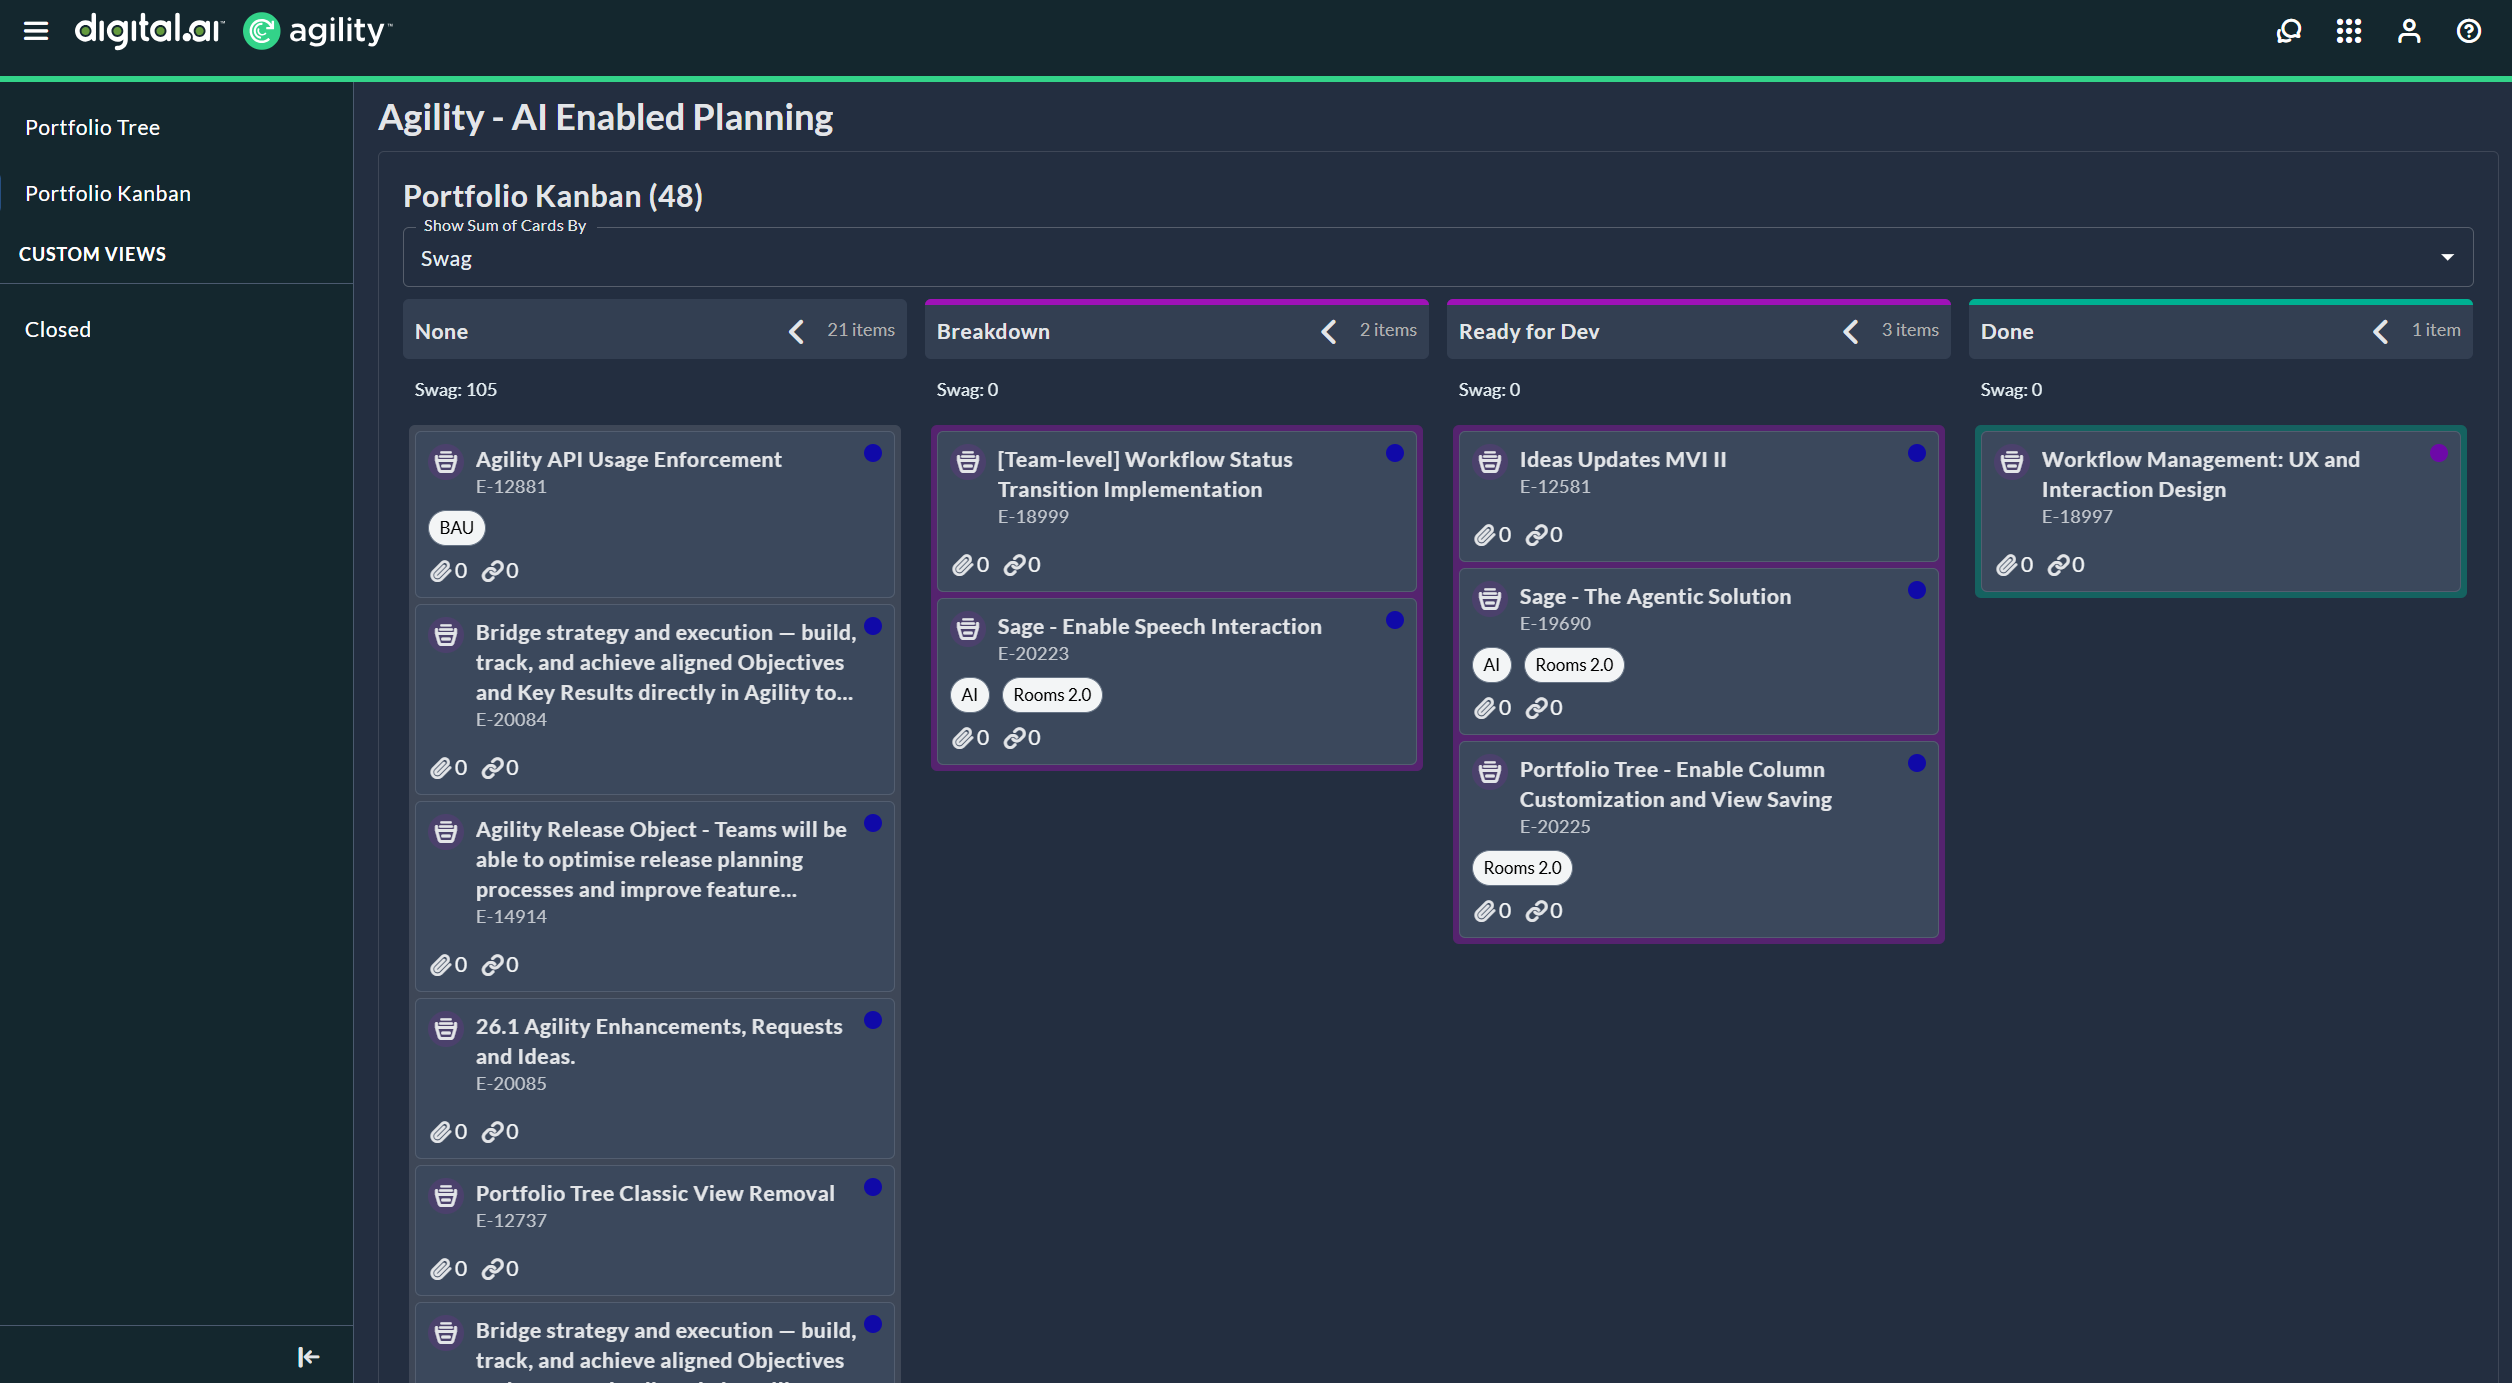Collapse the Done column chevron
The width and height of the screenshot is (2512, 1383).
click(x=2381, y=331)
